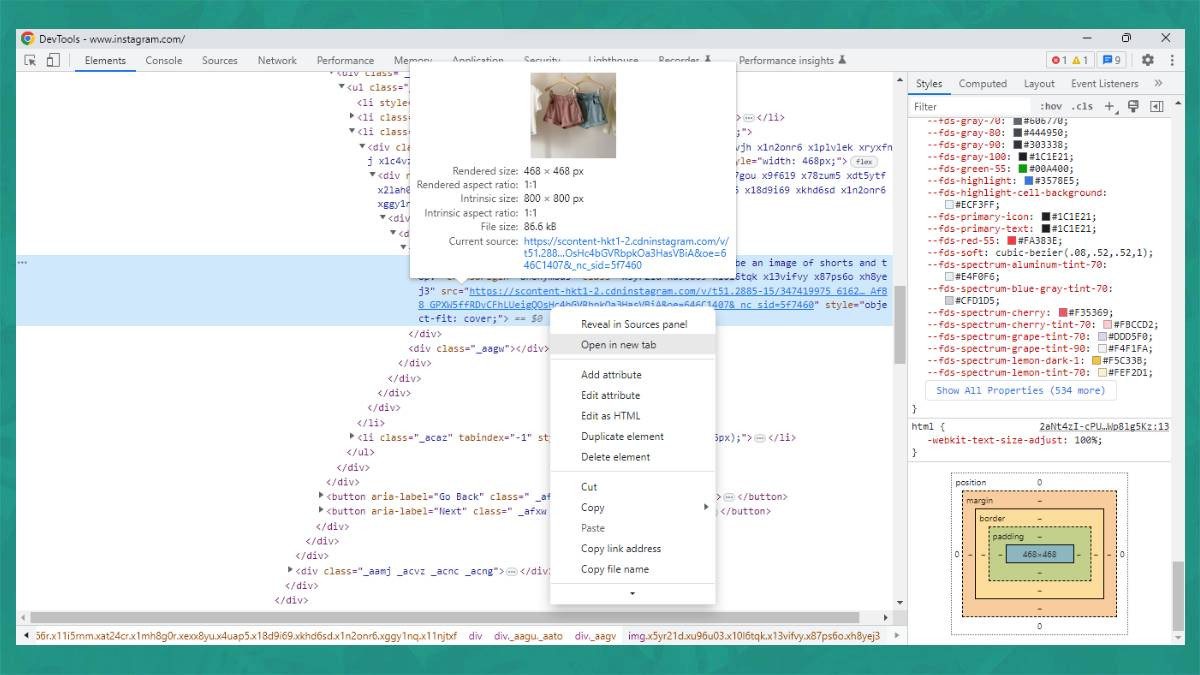Toggle the device toolbar icon
The width and height of the screenshot is (1200, 675).
click(53, 60)
